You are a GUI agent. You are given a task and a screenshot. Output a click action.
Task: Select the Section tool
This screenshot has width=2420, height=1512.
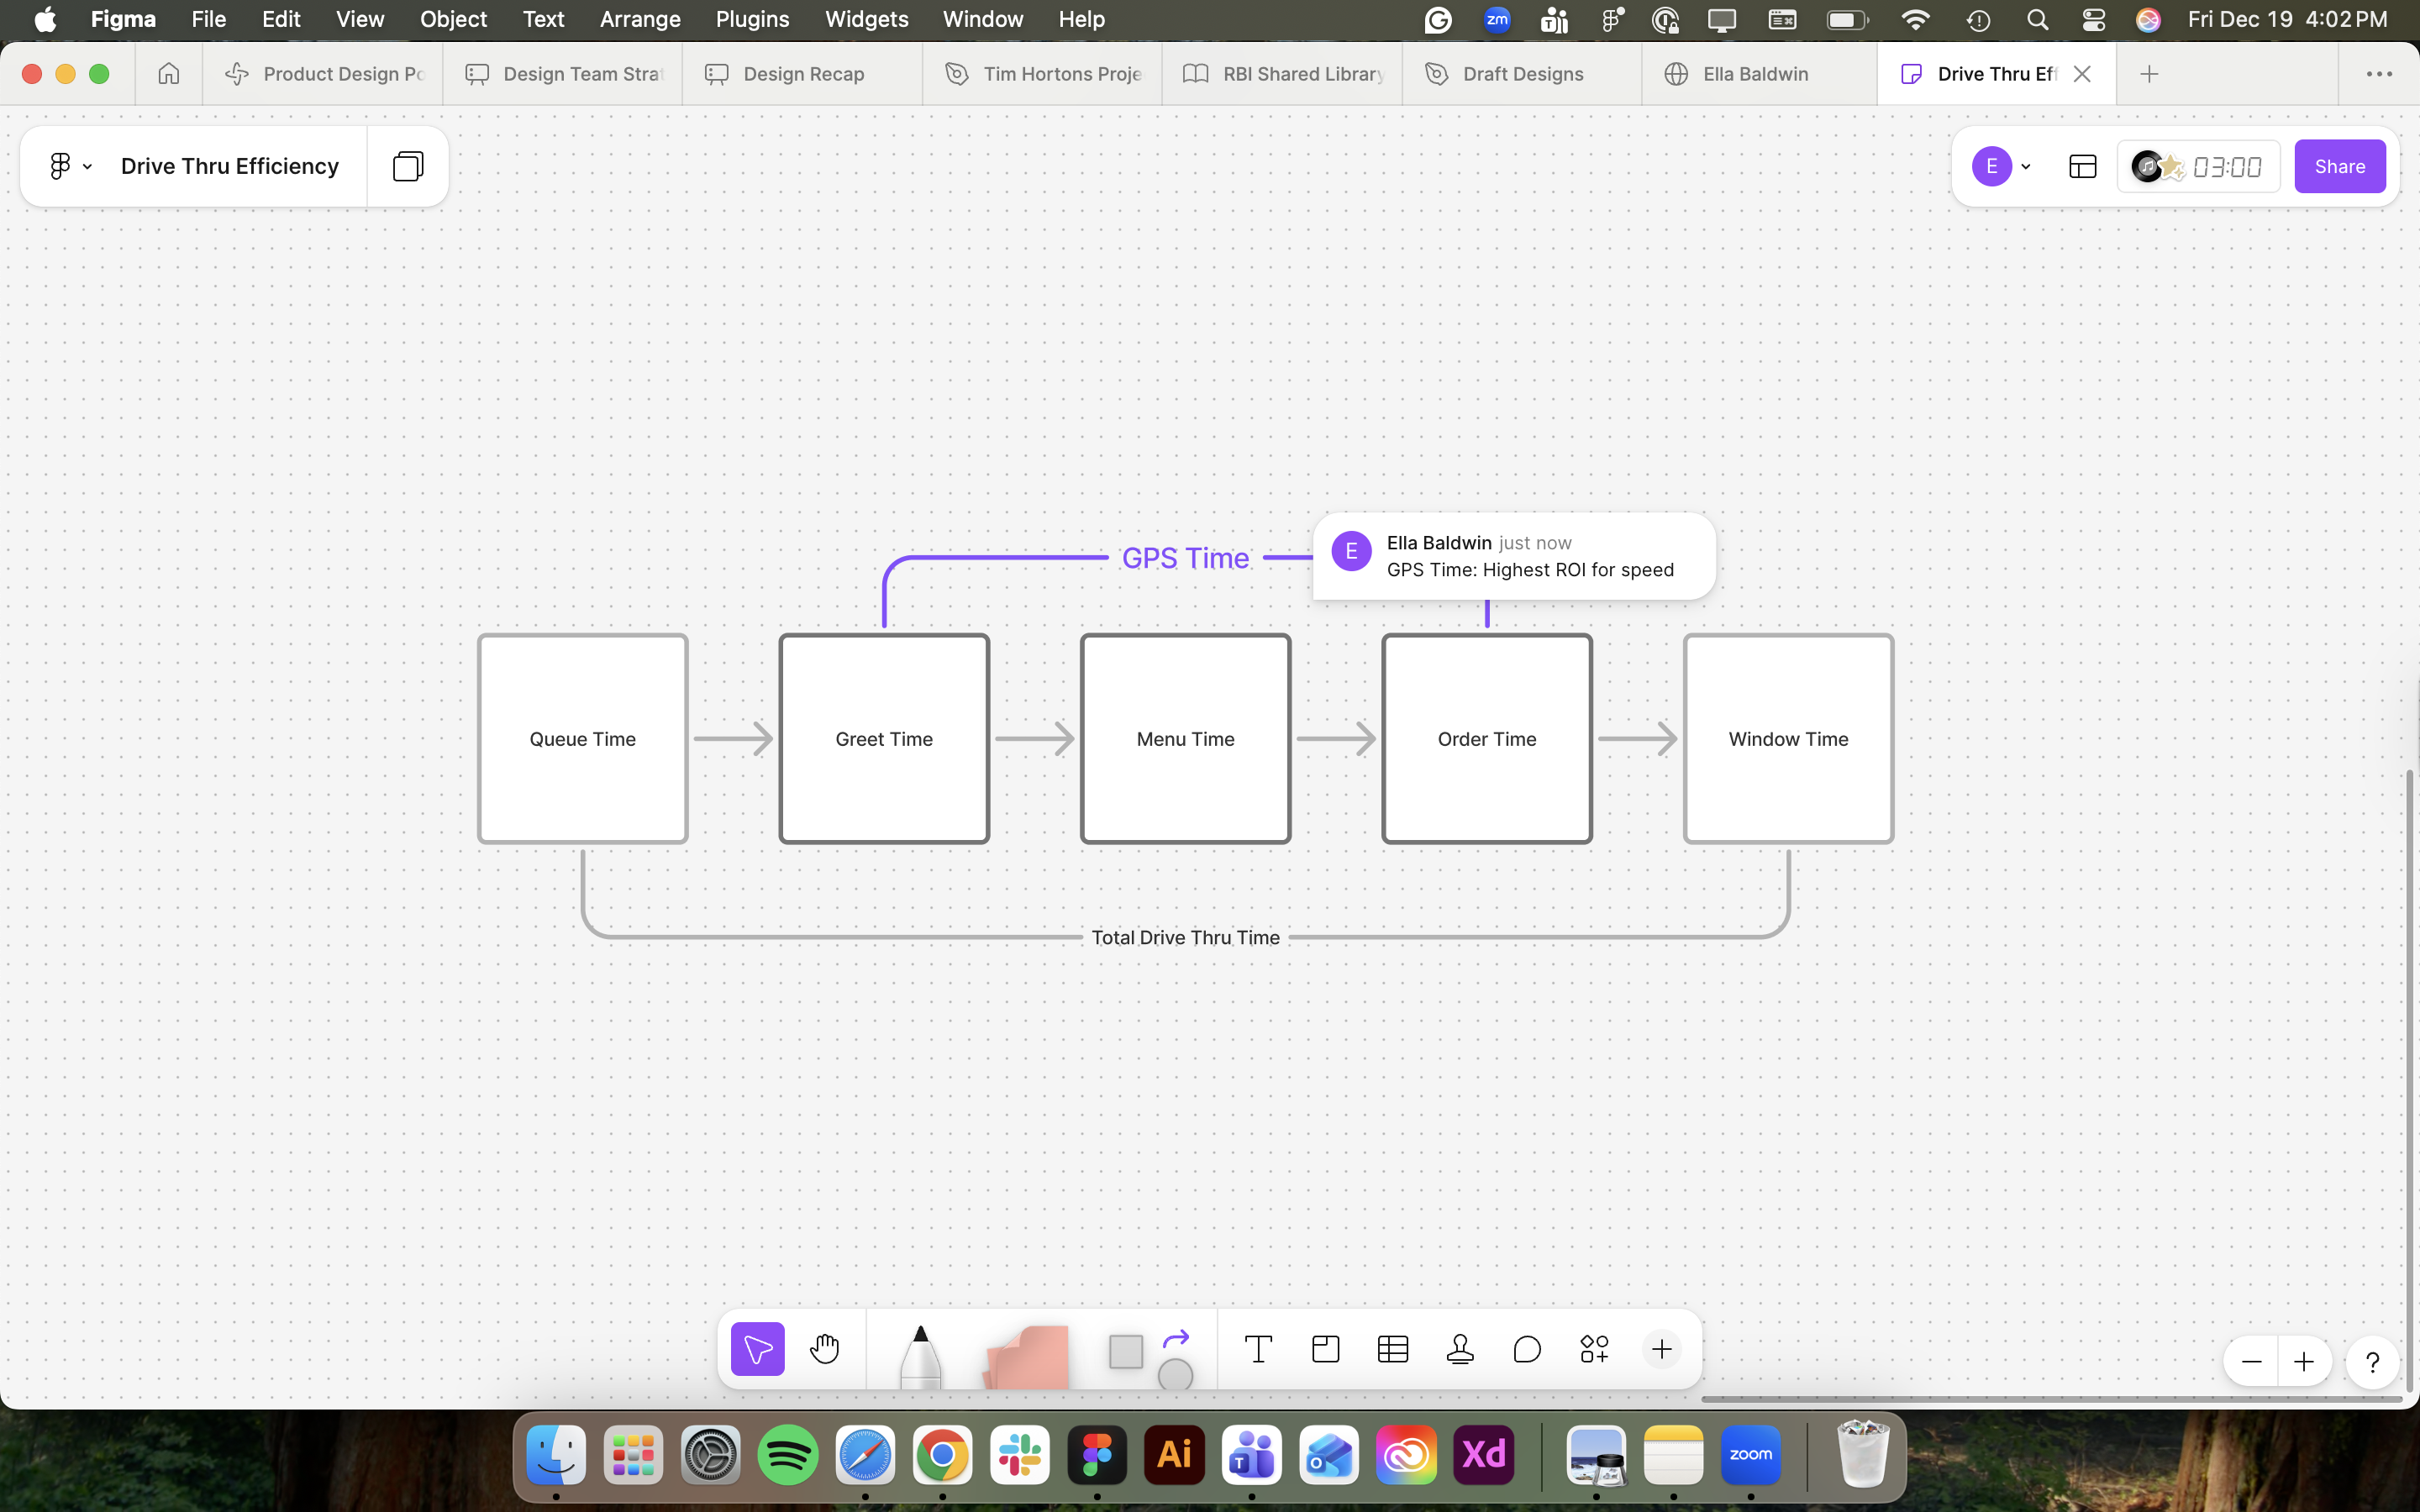click(x=1325, y=1349)
